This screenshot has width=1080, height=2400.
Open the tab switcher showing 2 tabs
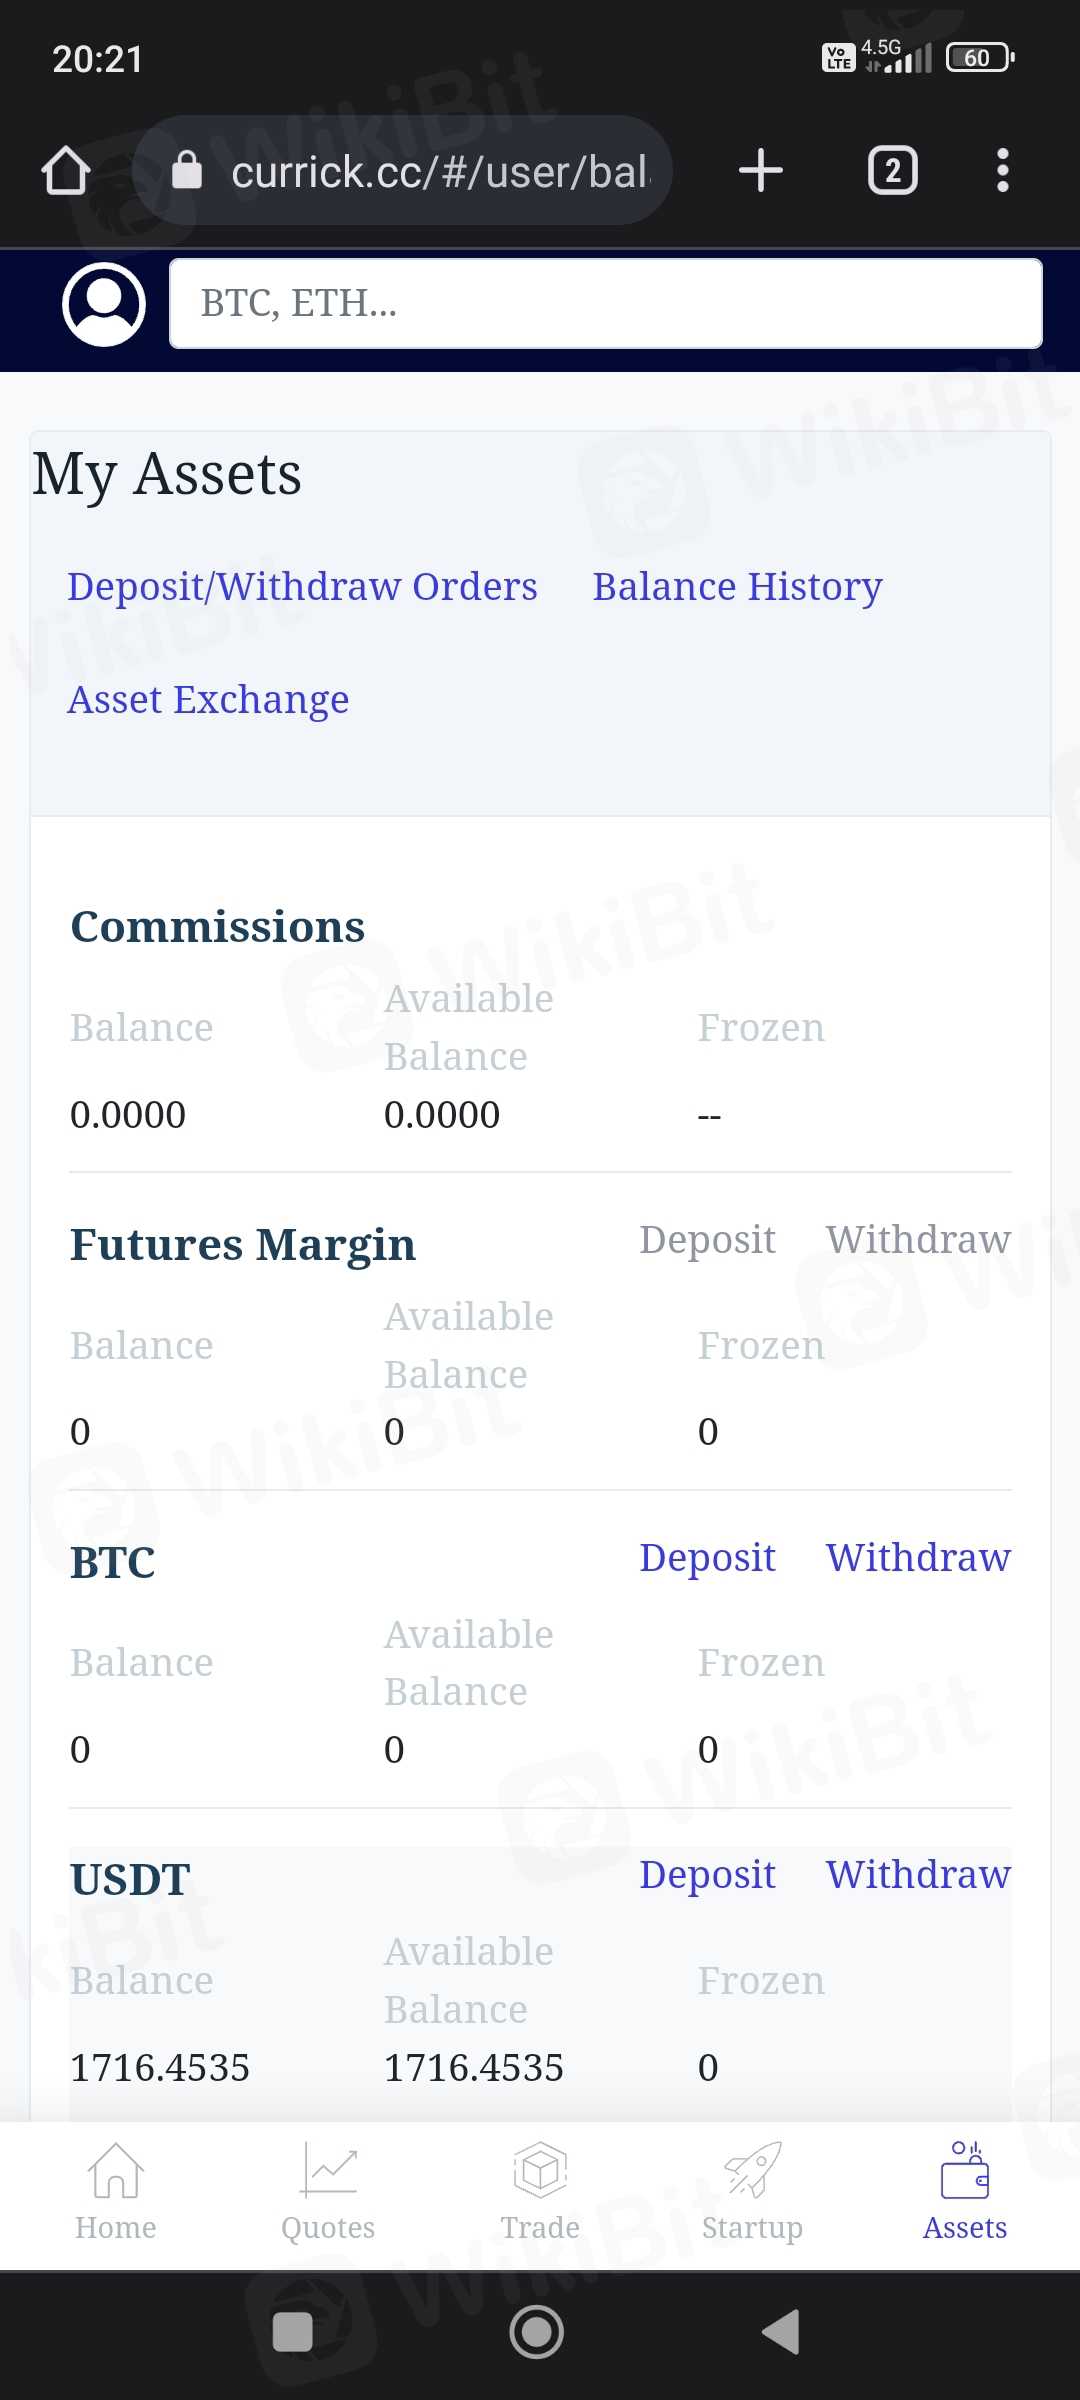(892, 170)
